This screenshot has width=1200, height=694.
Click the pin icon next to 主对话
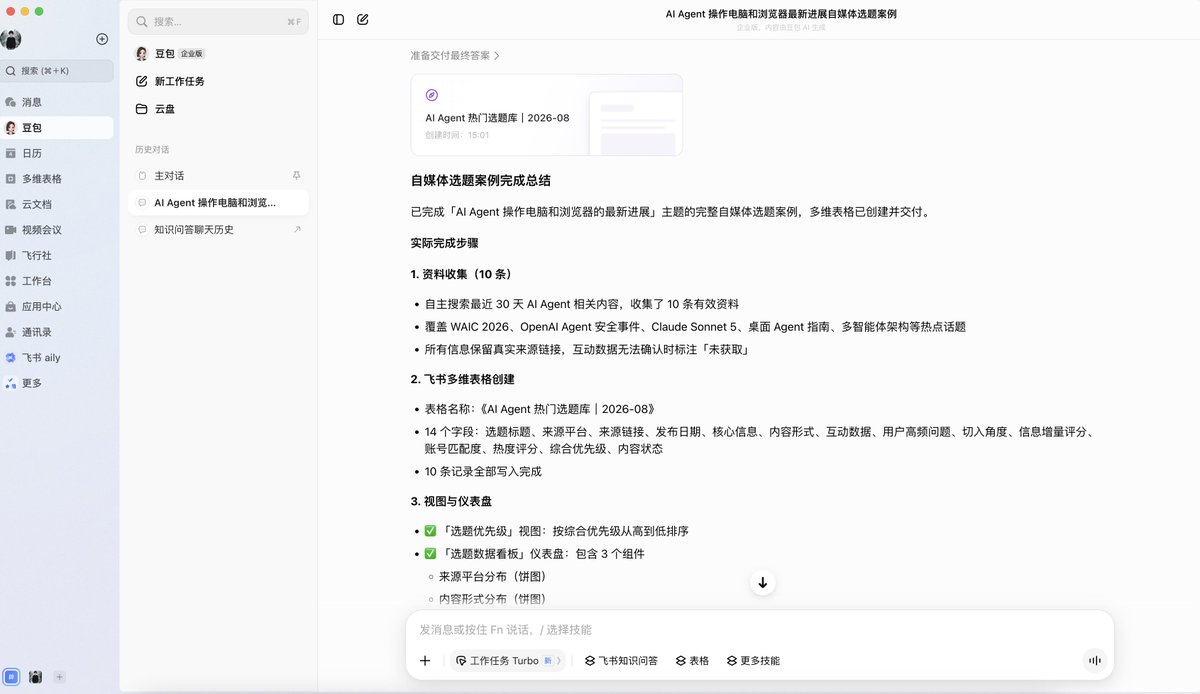pos(295,175)
